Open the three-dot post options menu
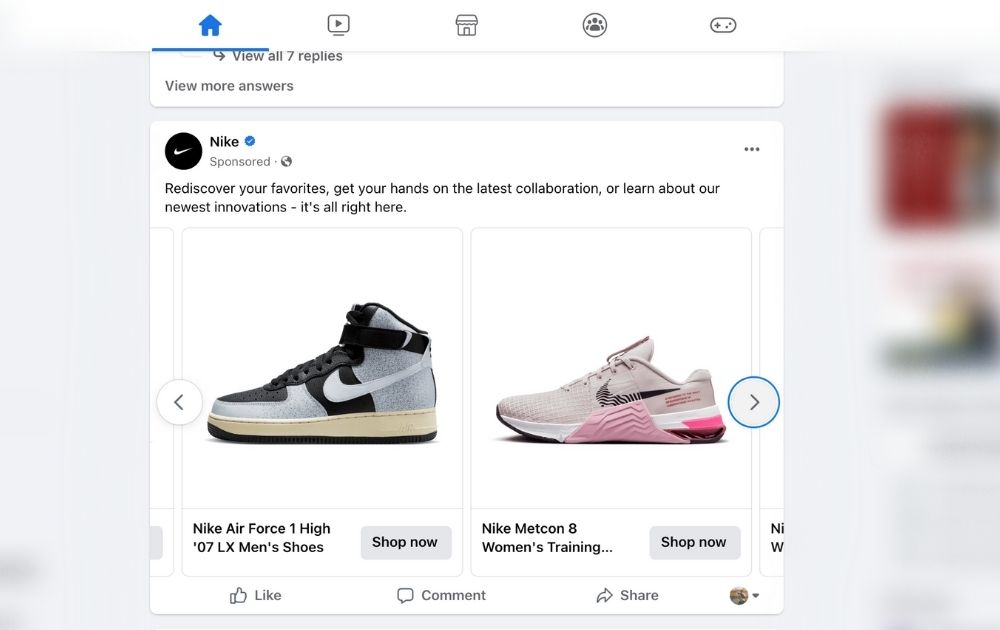Screen dimensions: 1000x630 point(752,150)
